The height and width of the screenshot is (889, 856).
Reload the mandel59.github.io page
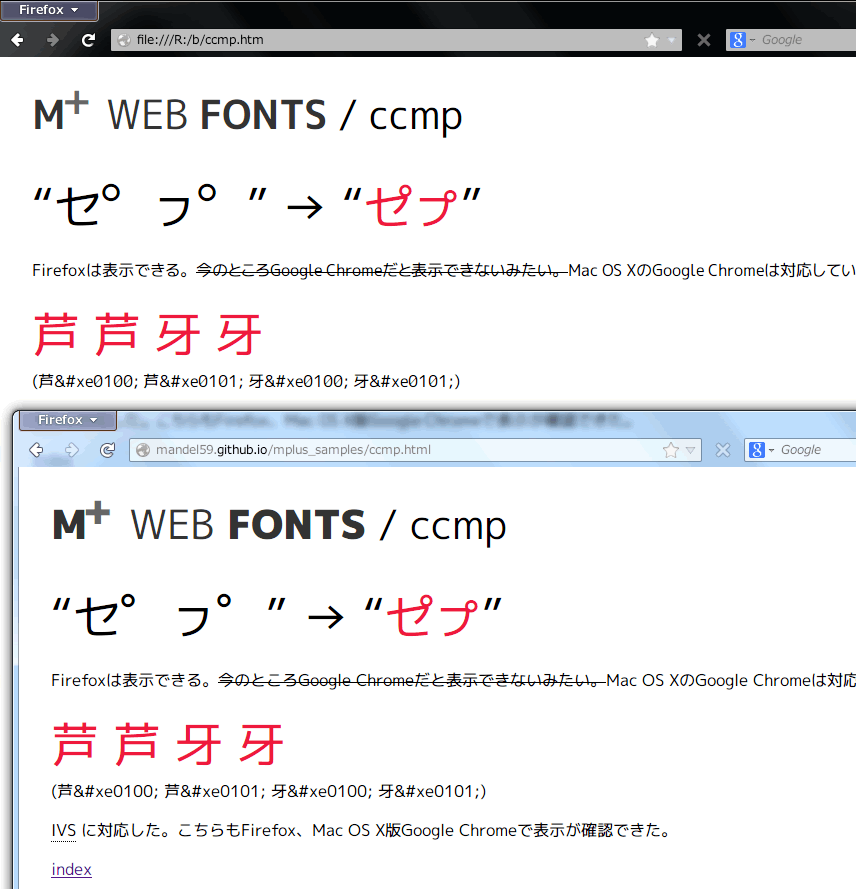click(107, 450)
